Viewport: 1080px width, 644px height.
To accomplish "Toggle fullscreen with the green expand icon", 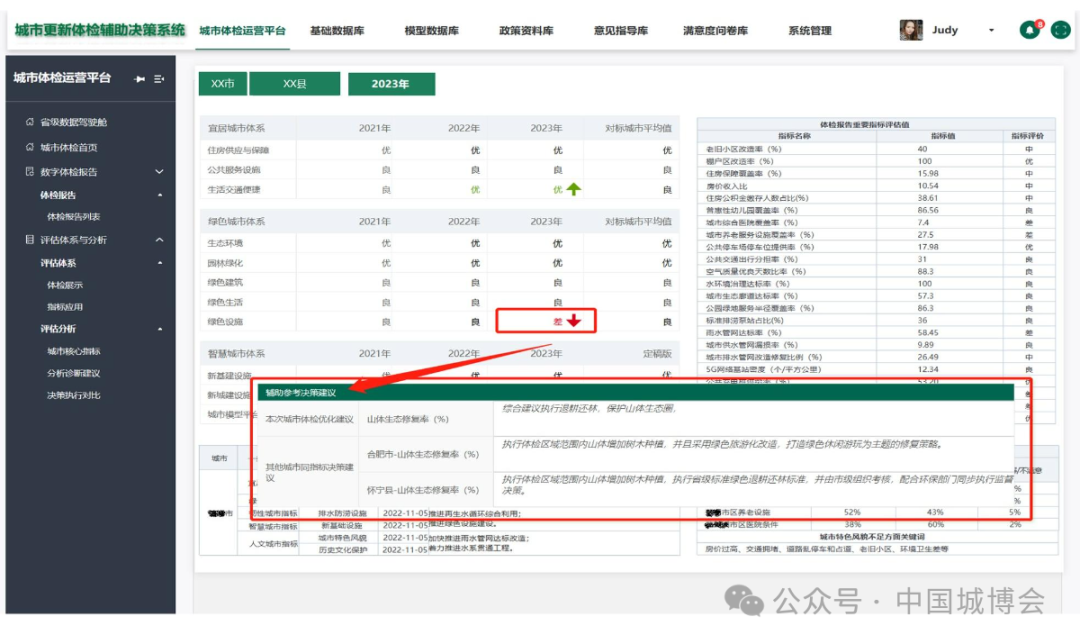I will pyautogui.click(x=1061, y=30).
